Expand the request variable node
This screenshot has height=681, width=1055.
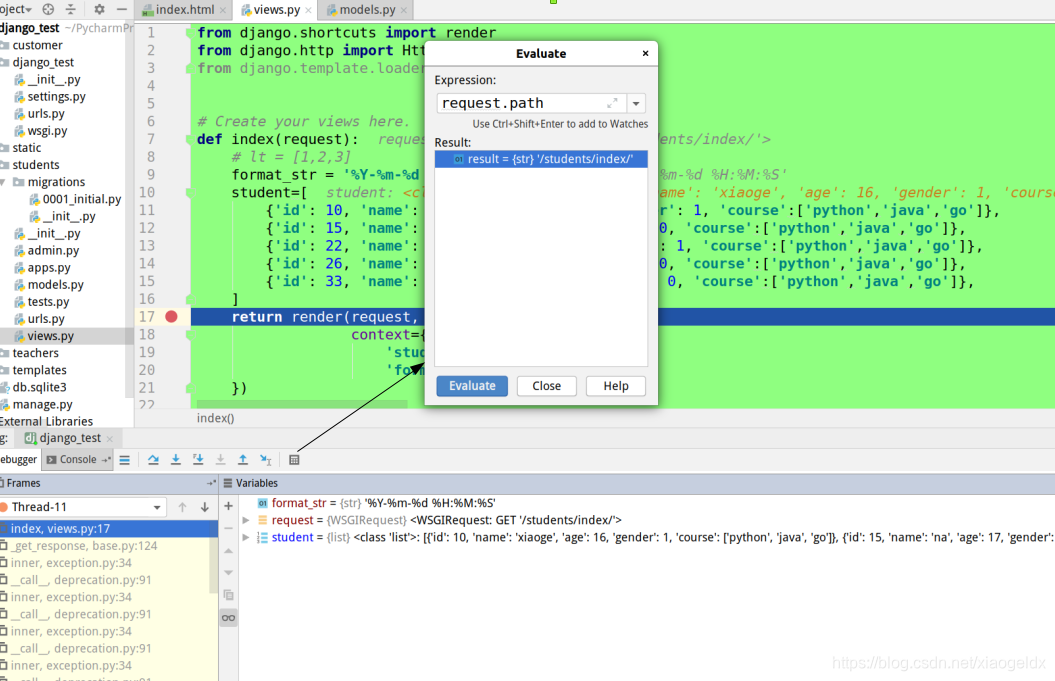pos(246,520)
